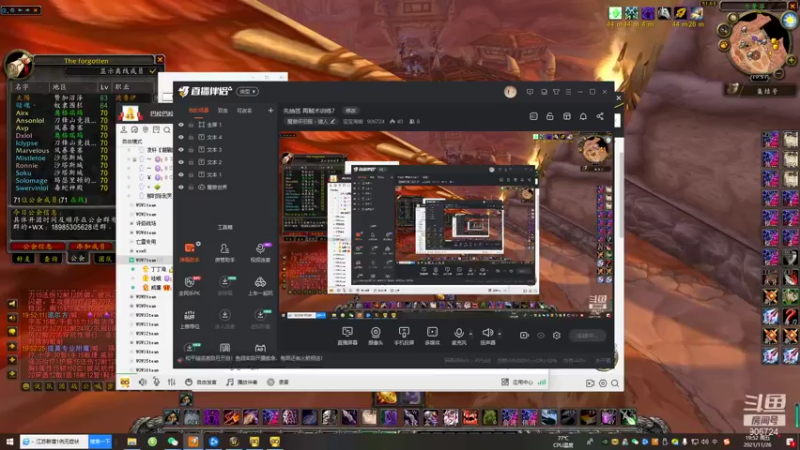Add a new scene with plus icon

click(270, 110)
